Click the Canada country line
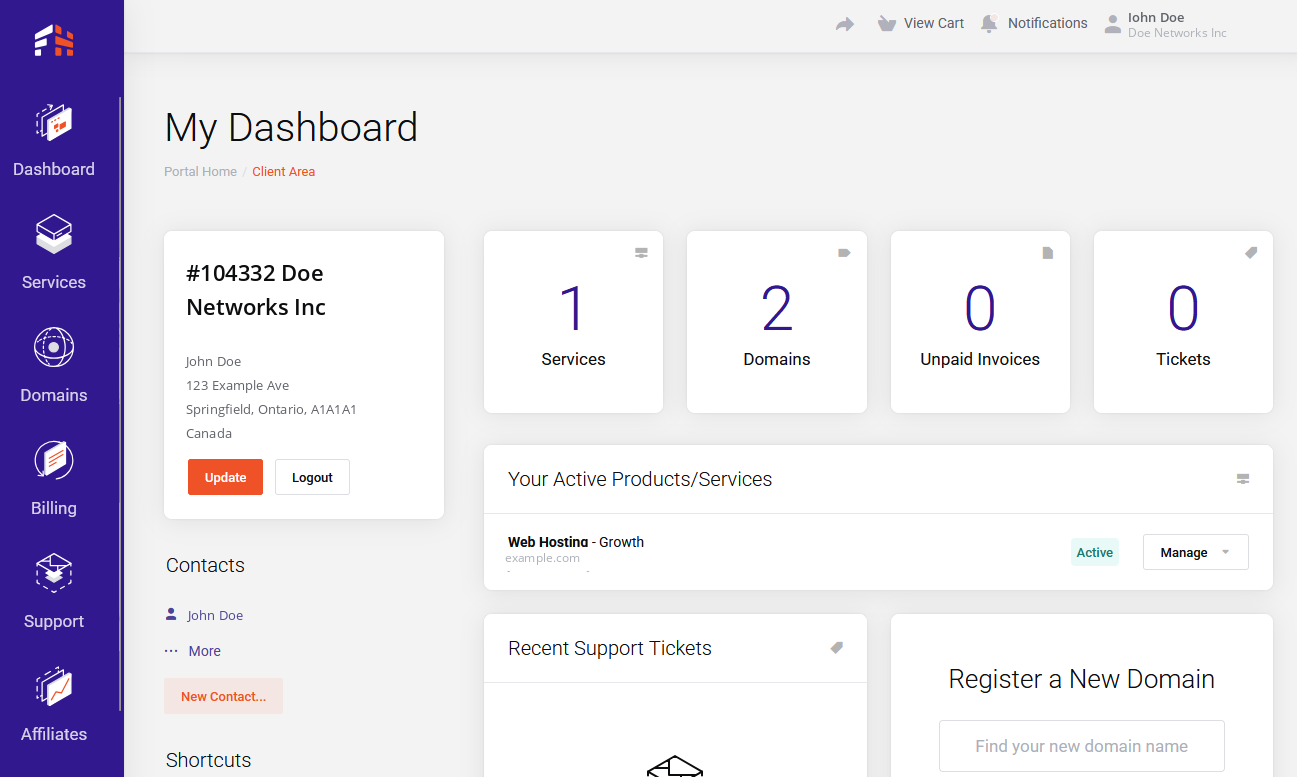Image resolution: width=1297 pixels, height=777 pixels. point(209,433)
